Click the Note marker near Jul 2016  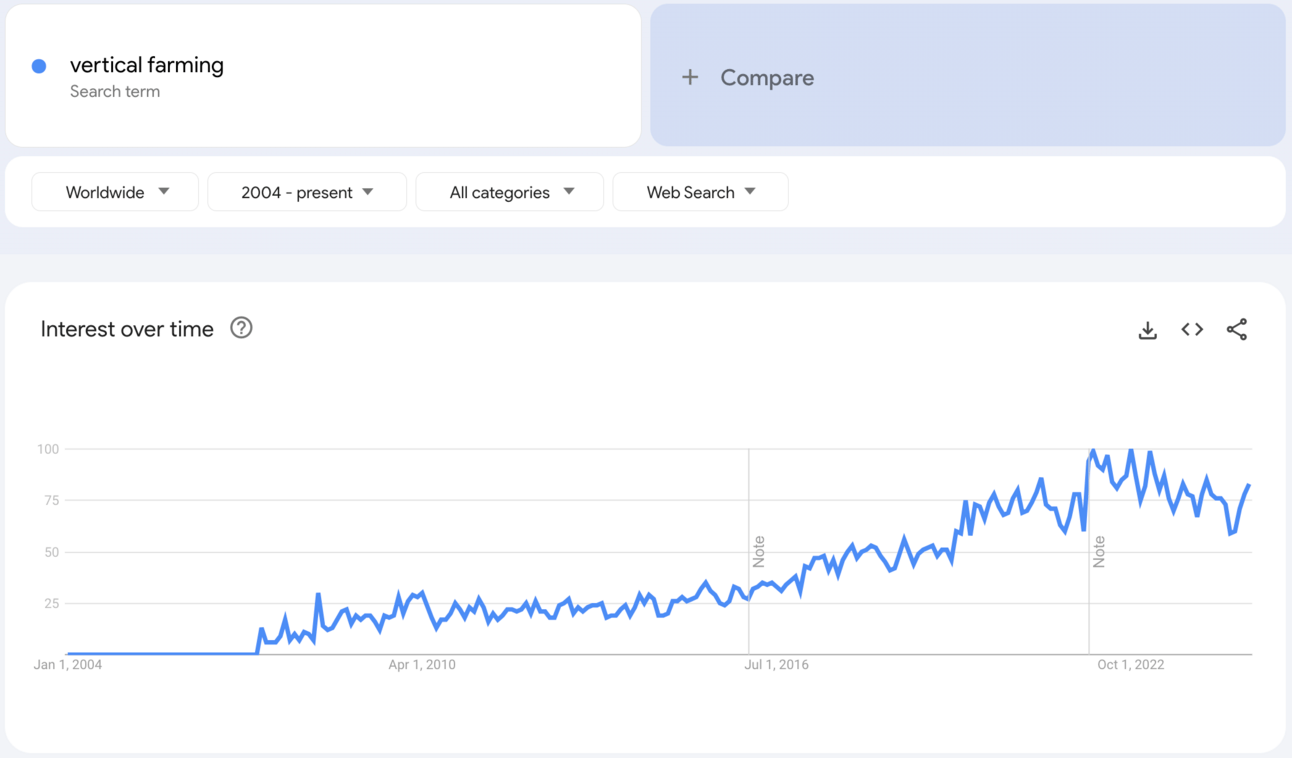[759, 551]
